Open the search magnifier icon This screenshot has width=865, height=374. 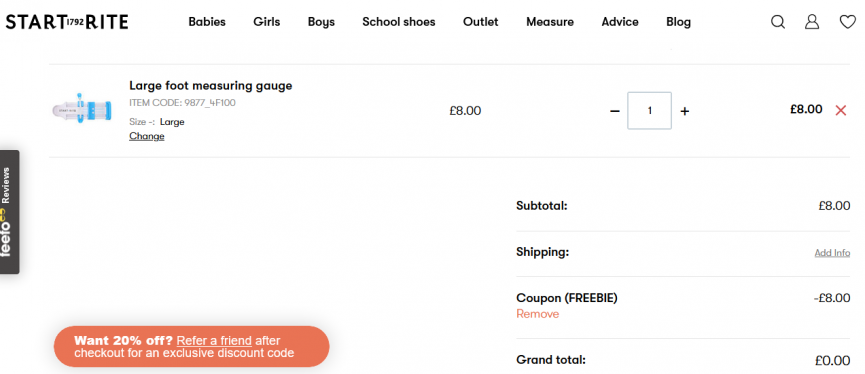[x=778, y=22]
